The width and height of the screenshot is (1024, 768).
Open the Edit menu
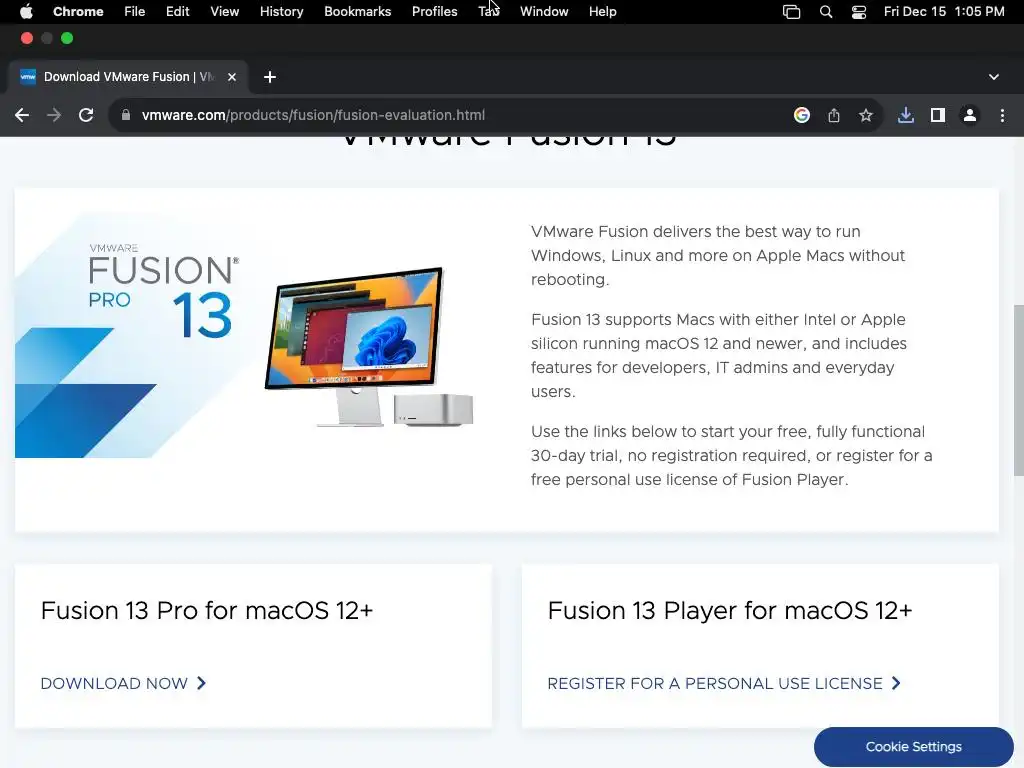click(x=178, y=12)
